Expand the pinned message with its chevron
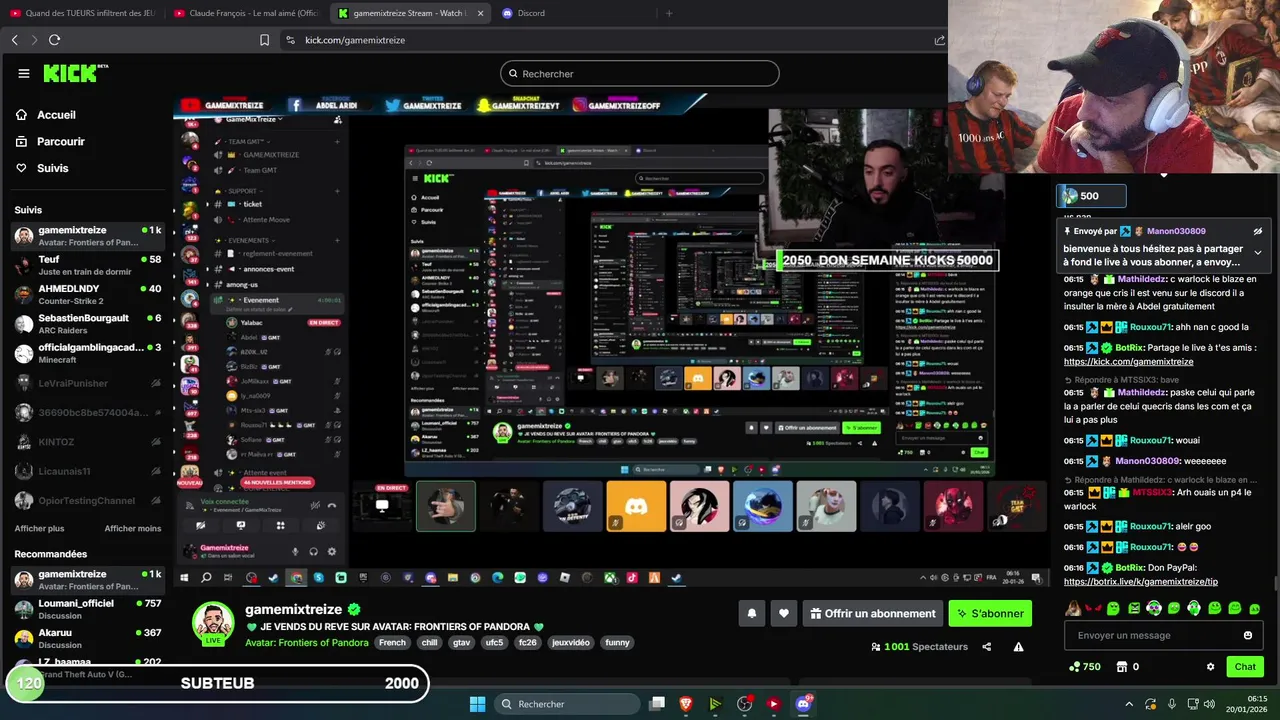Image resolution: width=1280 pixels, height=720 pixels. pyautogui.click(x=1258, y=252)
